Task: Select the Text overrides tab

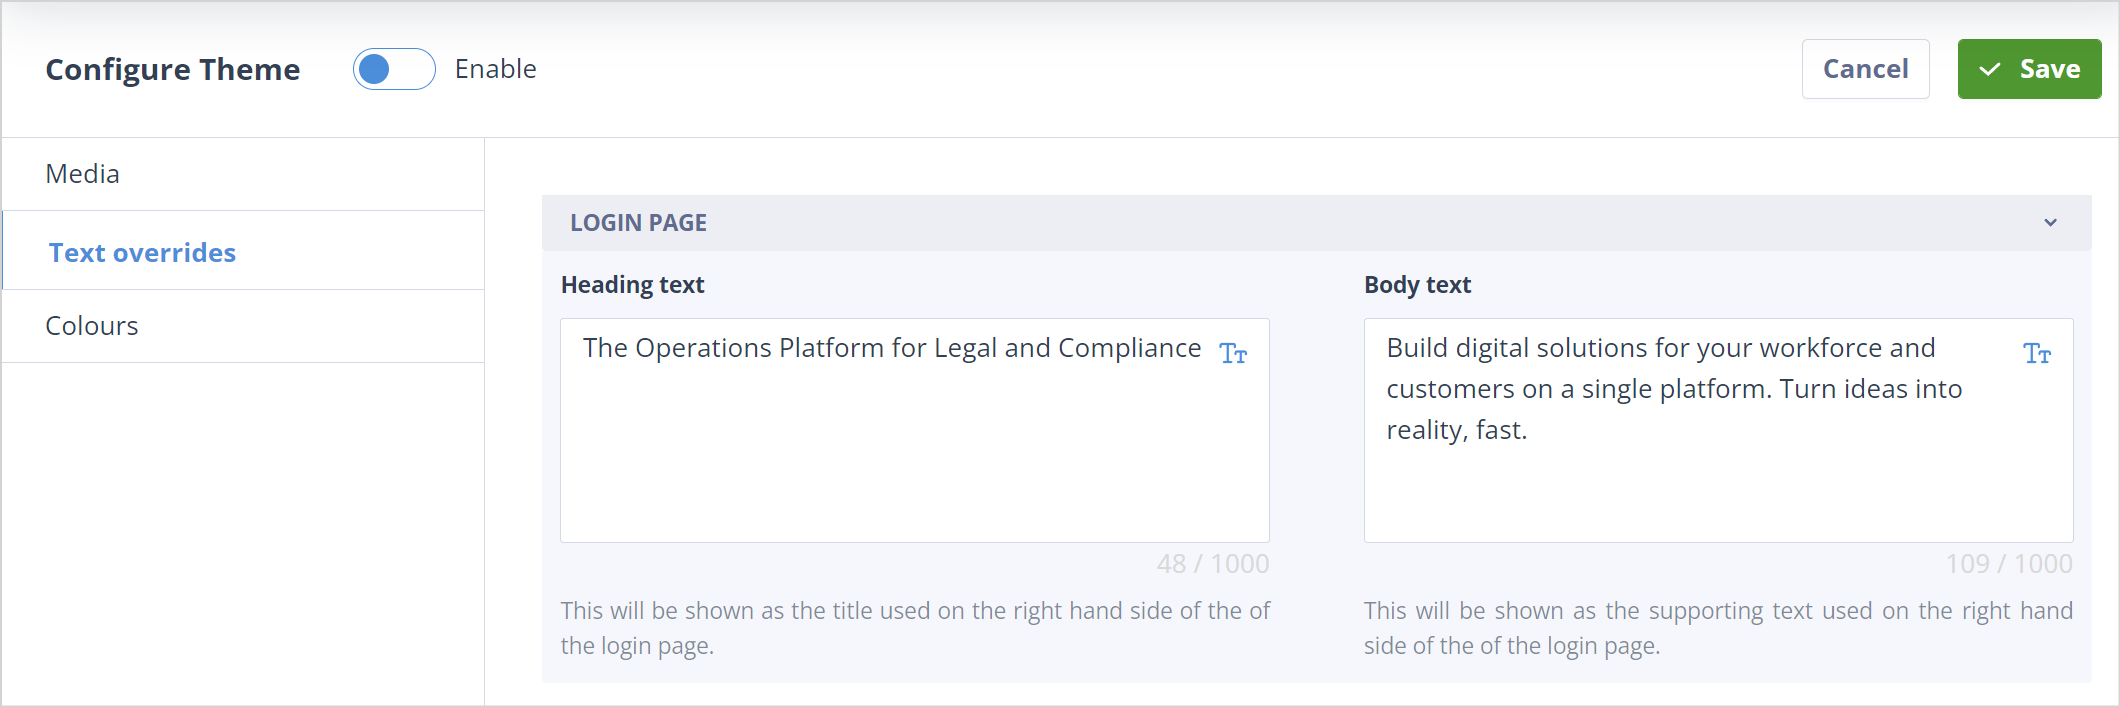Action: (x=243, y=252)
